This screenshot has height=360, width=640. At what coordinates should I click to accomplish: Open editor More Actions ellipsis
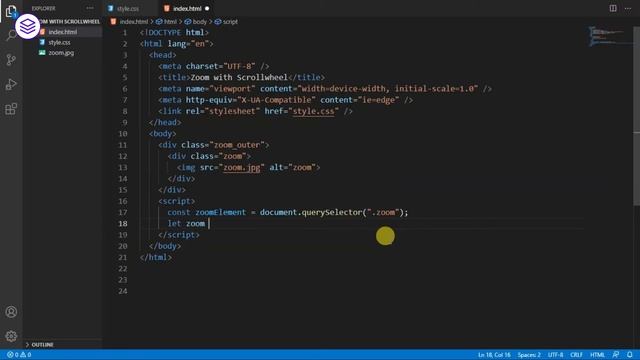[x=628, y=8]
